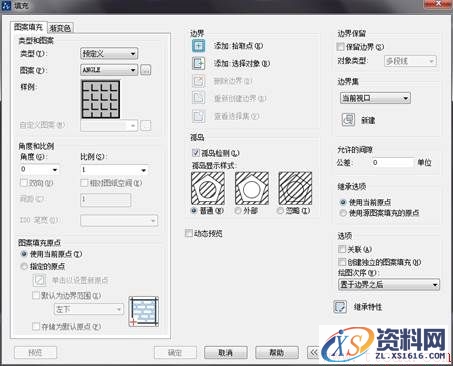The image size is (453, 366).
Task: Click the 查看选择集 icon
Action: tap(198, 116)
